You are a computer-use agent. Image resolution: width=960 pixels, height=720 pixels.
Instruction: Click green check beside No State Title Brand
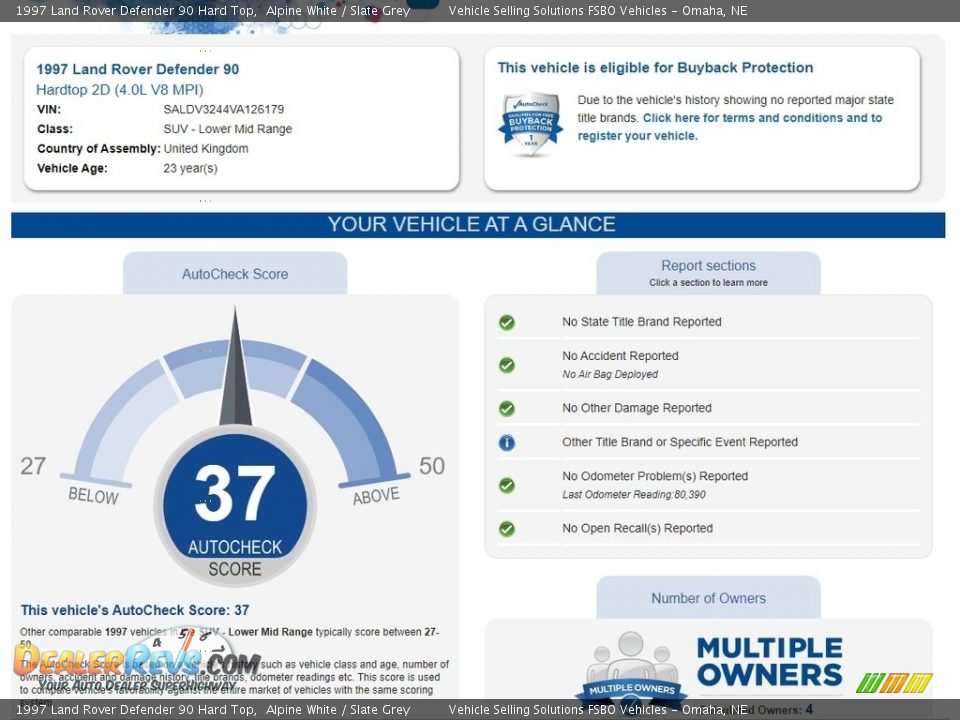pyautogui.click(x=506, y=322)
